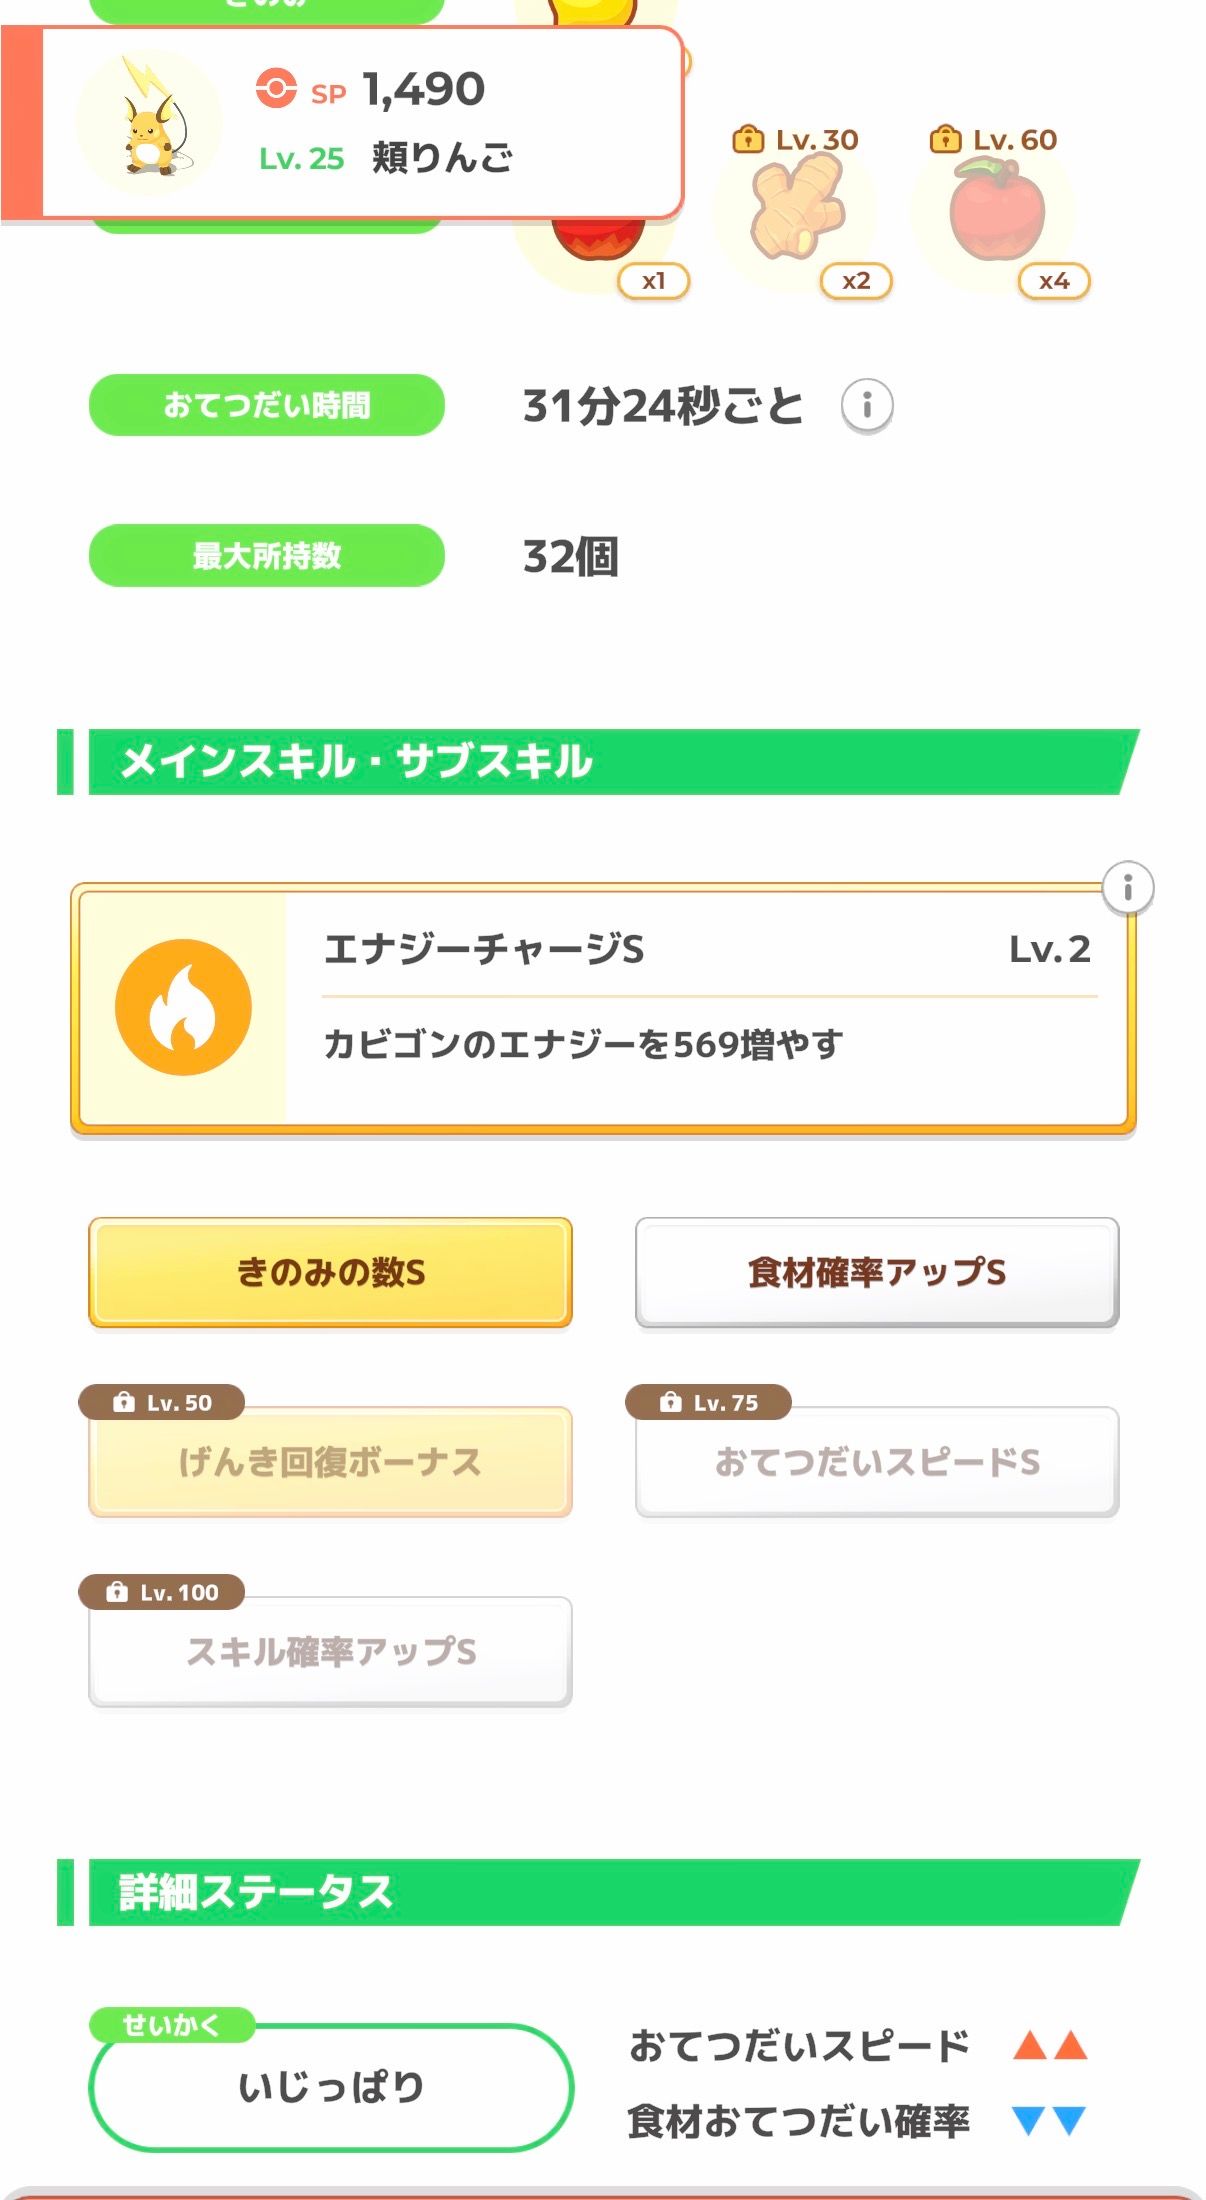Tap the おてつだい時間 green label
This screenshot has height=2200, width=1206.
266,405
